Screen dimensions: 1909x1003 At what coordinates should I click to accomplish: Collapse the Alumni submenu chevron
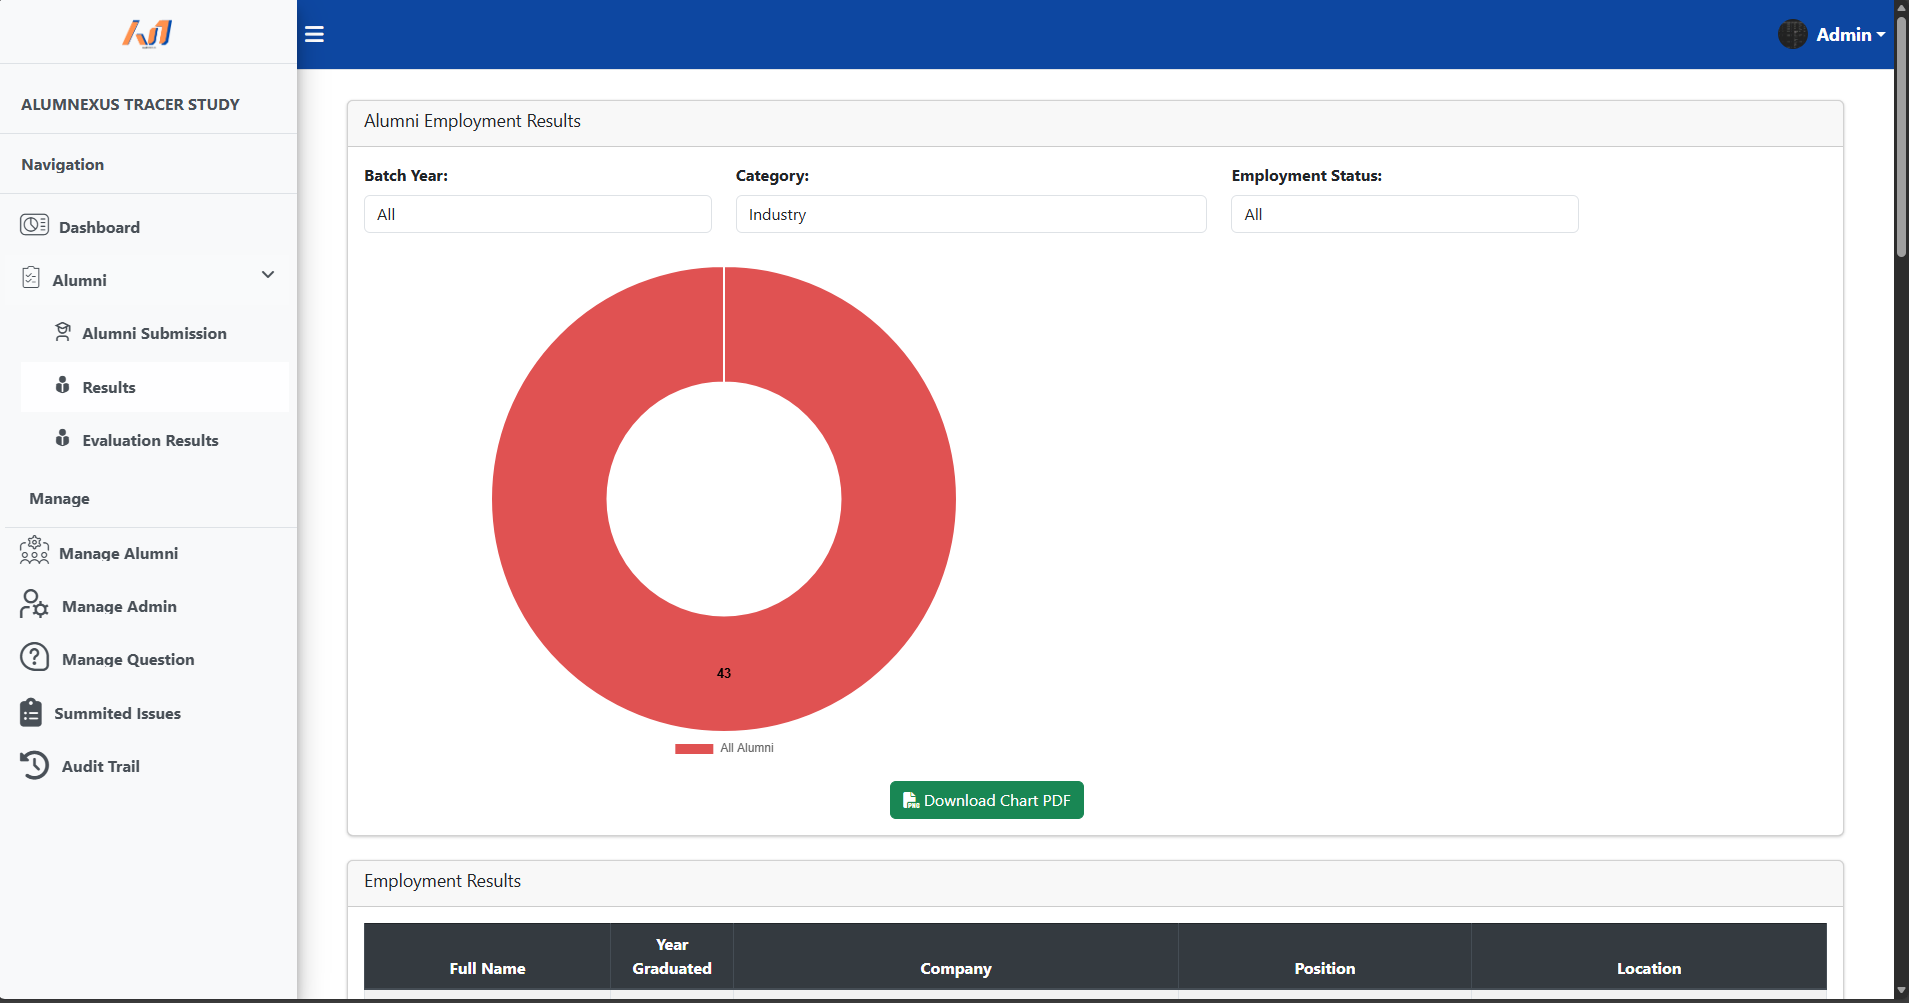267,274
